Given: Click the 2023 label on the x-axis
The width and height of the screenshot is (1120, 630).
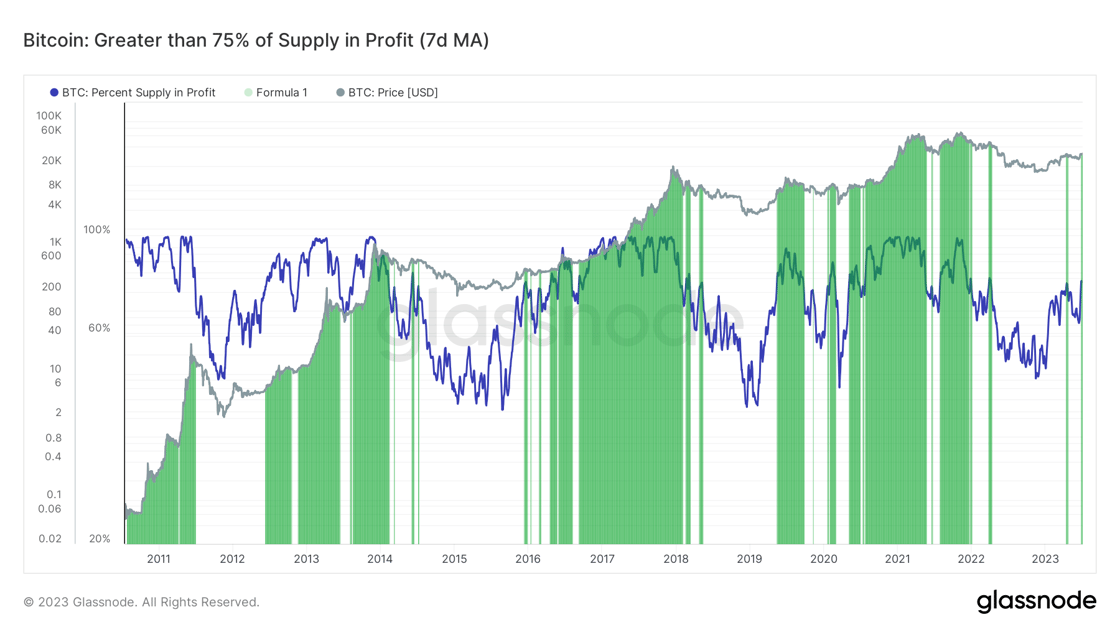Looking at the screenshot, I should [x=1045, y=559].
